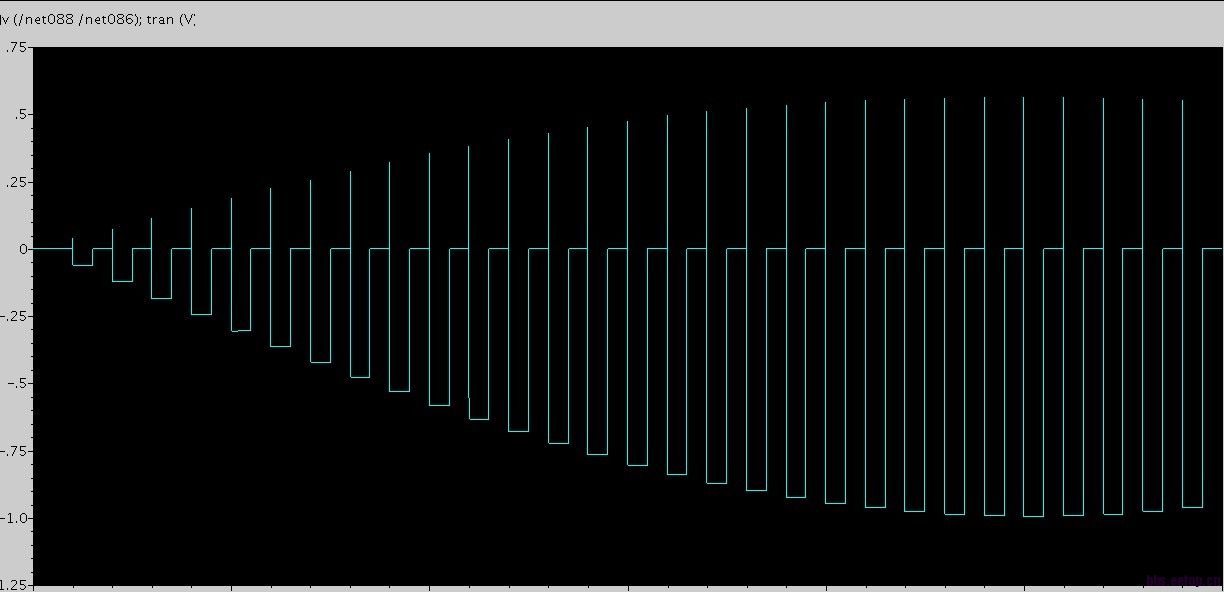Click the -.25 y-axis label
Image resolution: width=1224 pixels, height=592 pixels.
click(15, 316)
